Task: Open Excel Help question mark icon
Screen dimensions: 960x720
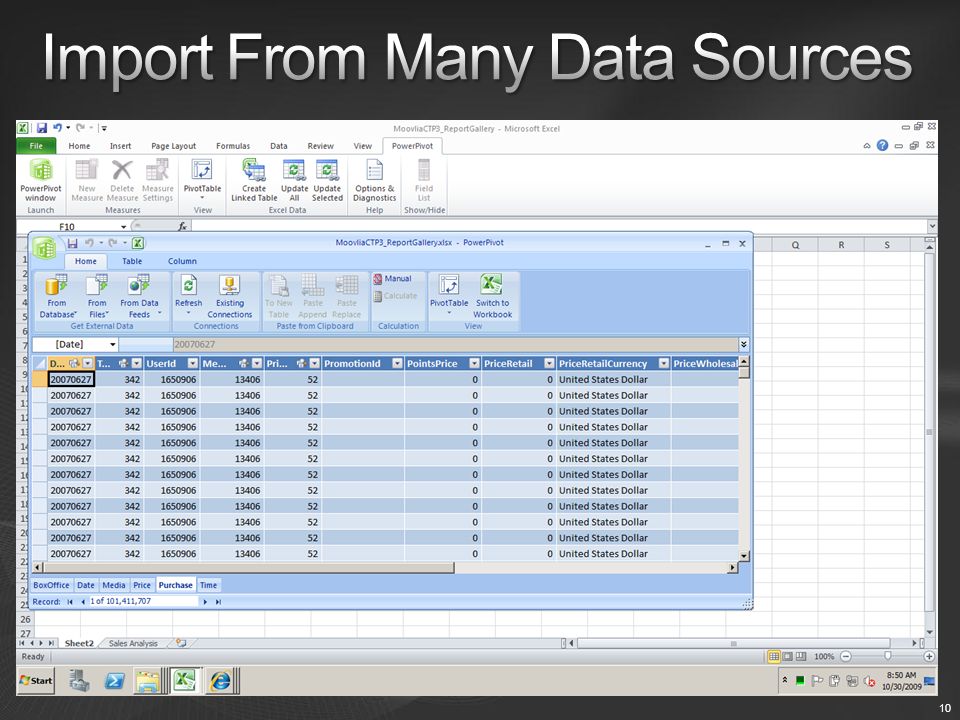Action: point(882,146)
